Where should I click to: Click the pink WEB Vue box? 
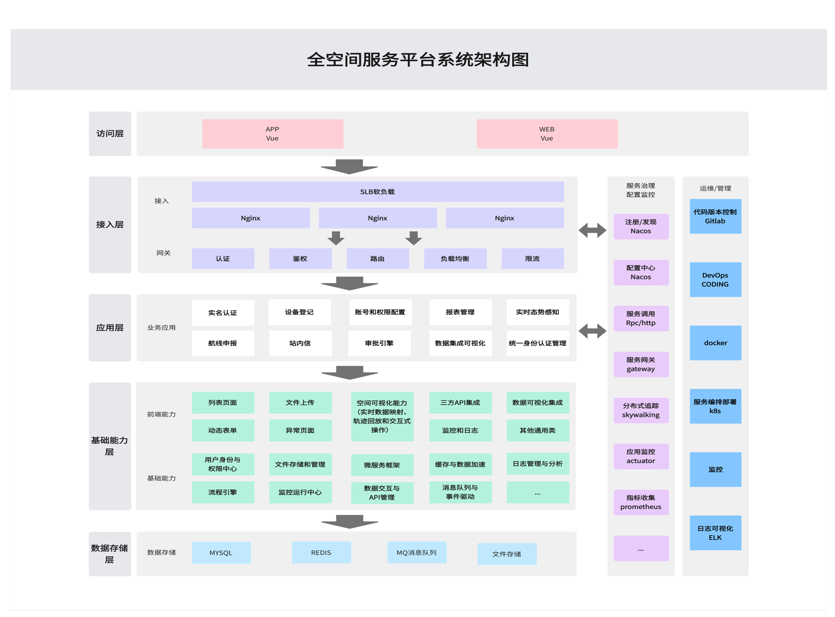click(547, 134)
